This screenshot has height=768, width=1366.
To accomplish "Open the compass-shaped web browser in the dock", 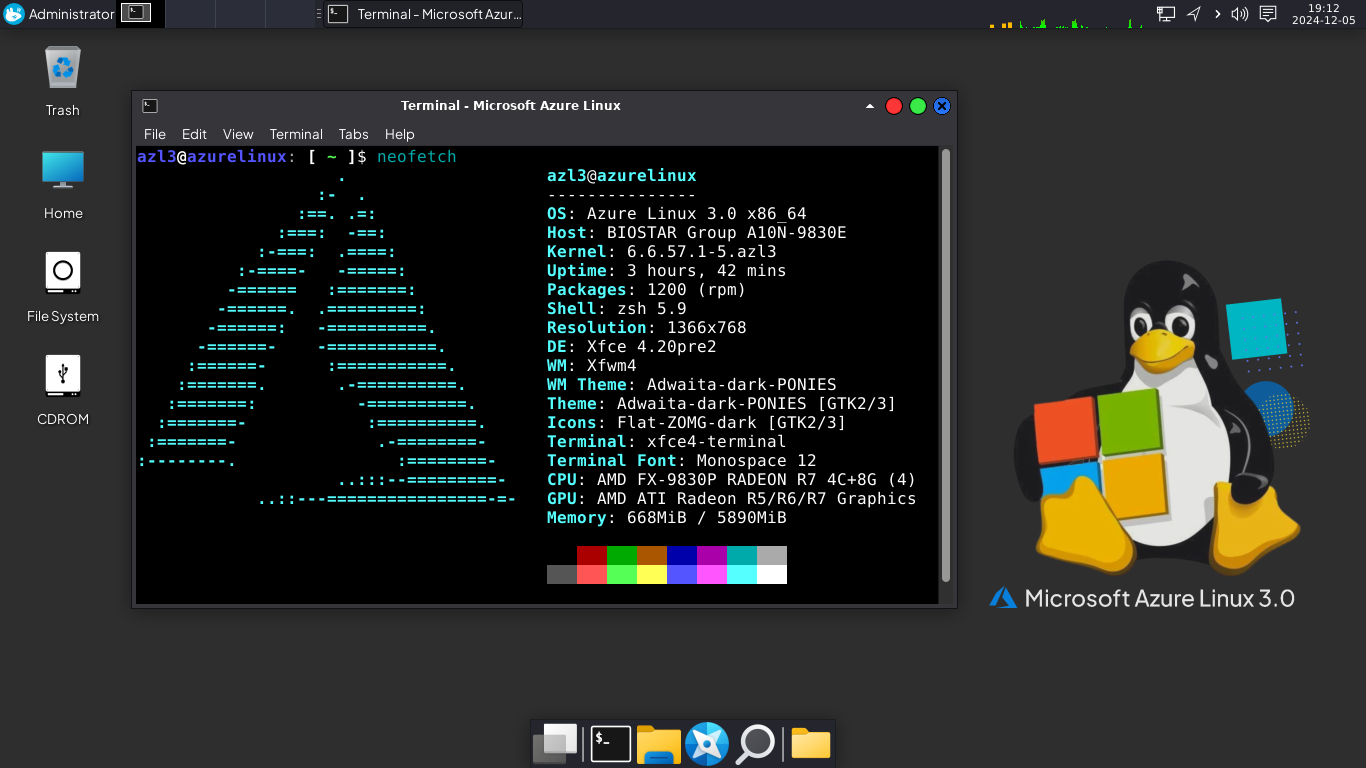I will (x=707, y=744).
